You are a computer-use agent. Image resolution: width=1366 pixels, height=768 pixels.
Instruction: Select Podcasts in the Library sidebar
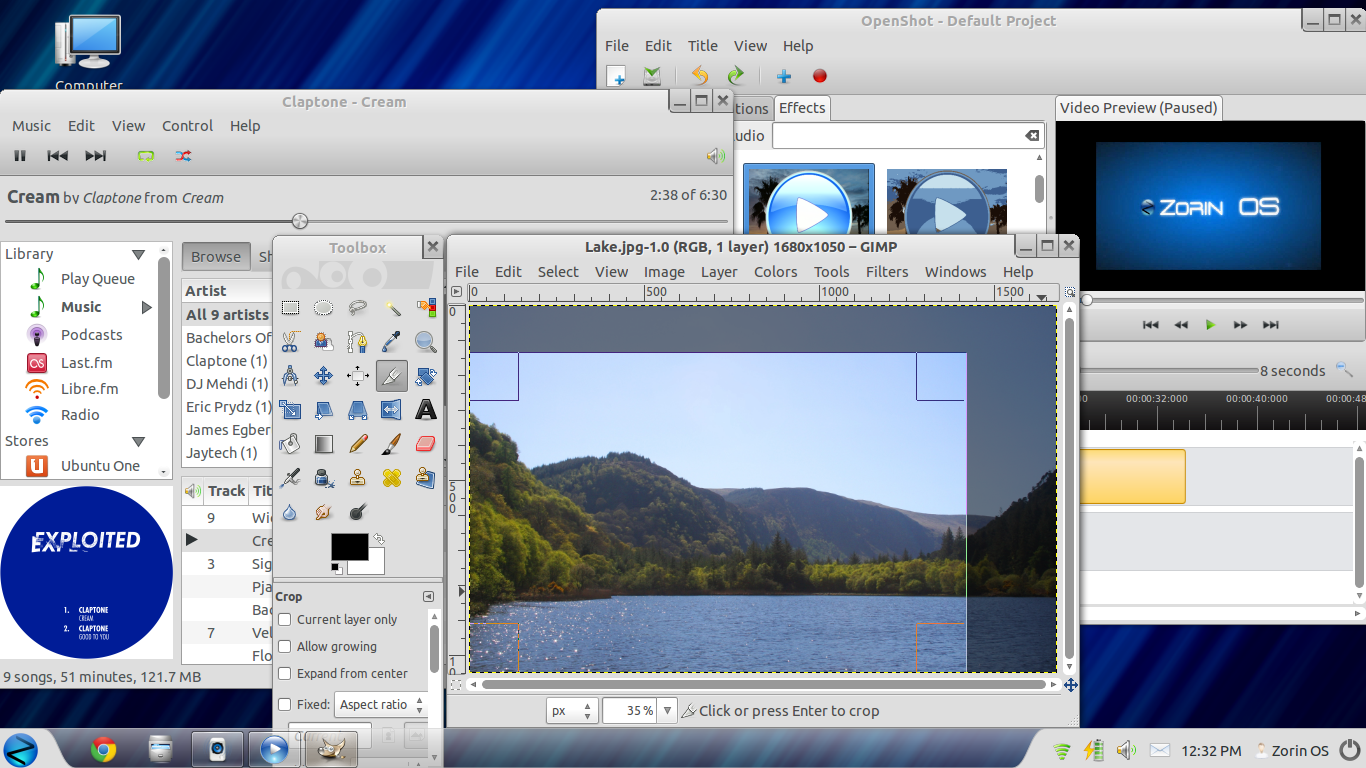91,335
